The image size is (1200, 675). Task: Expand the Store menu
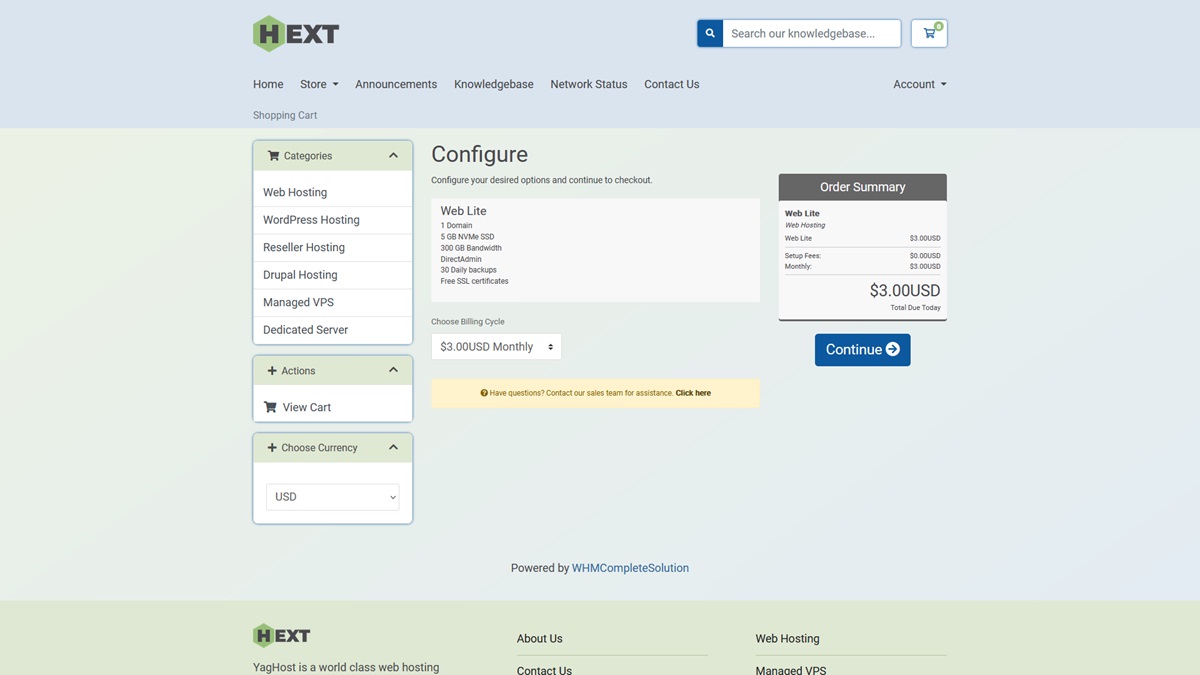(319, 85)
